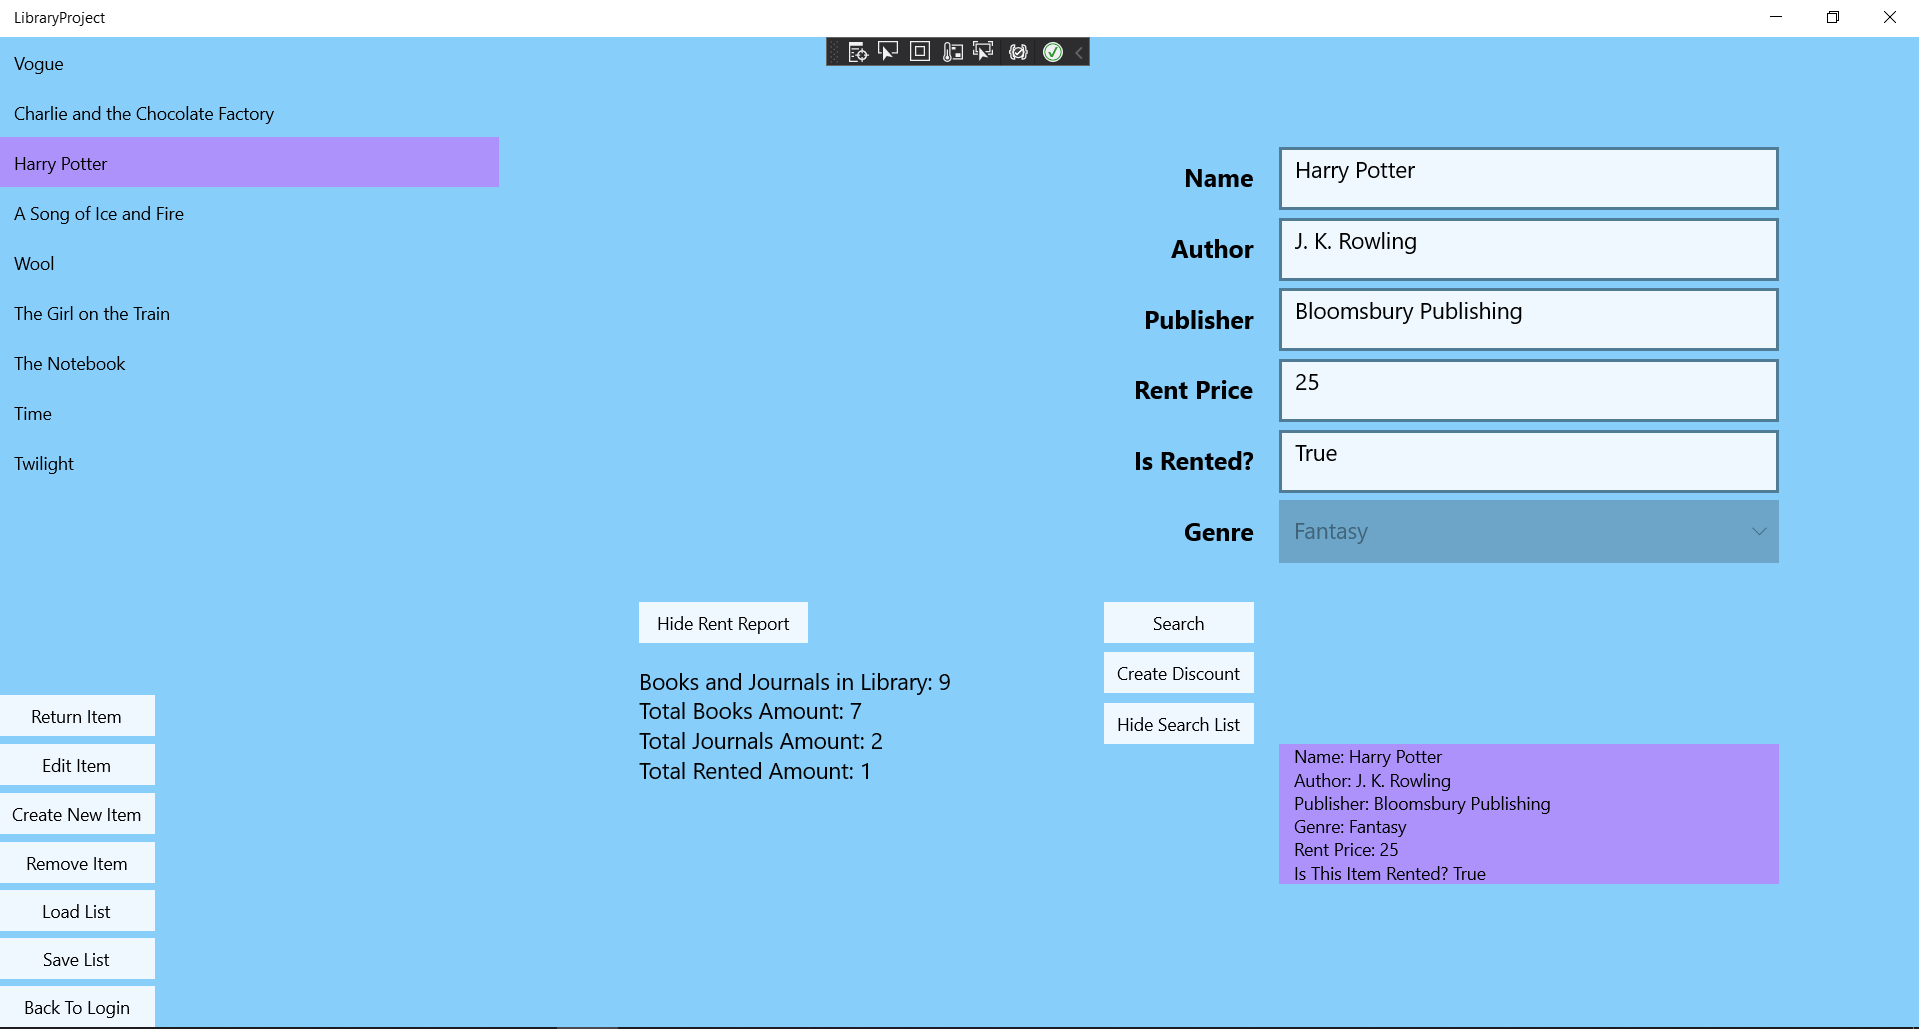This screenshot has width=1919, height=1029.
Task: Click the thermometer layout debug icon
Action: [953, 52]
